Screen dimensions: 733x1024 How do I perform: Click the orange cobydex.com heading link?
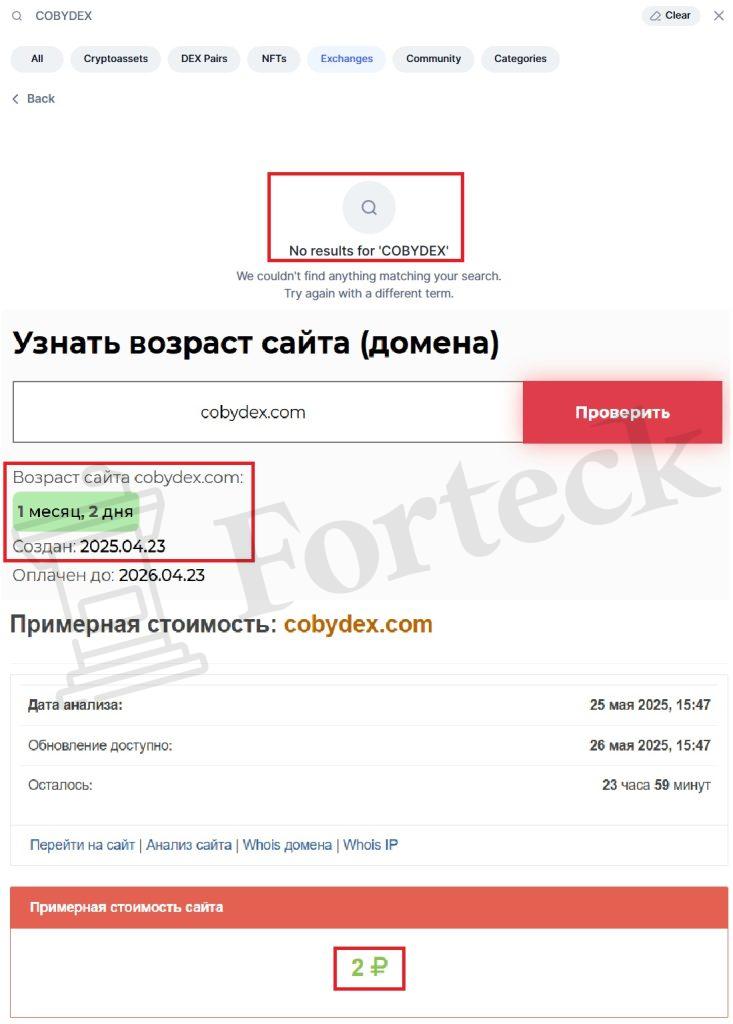(x=358, y=624)
